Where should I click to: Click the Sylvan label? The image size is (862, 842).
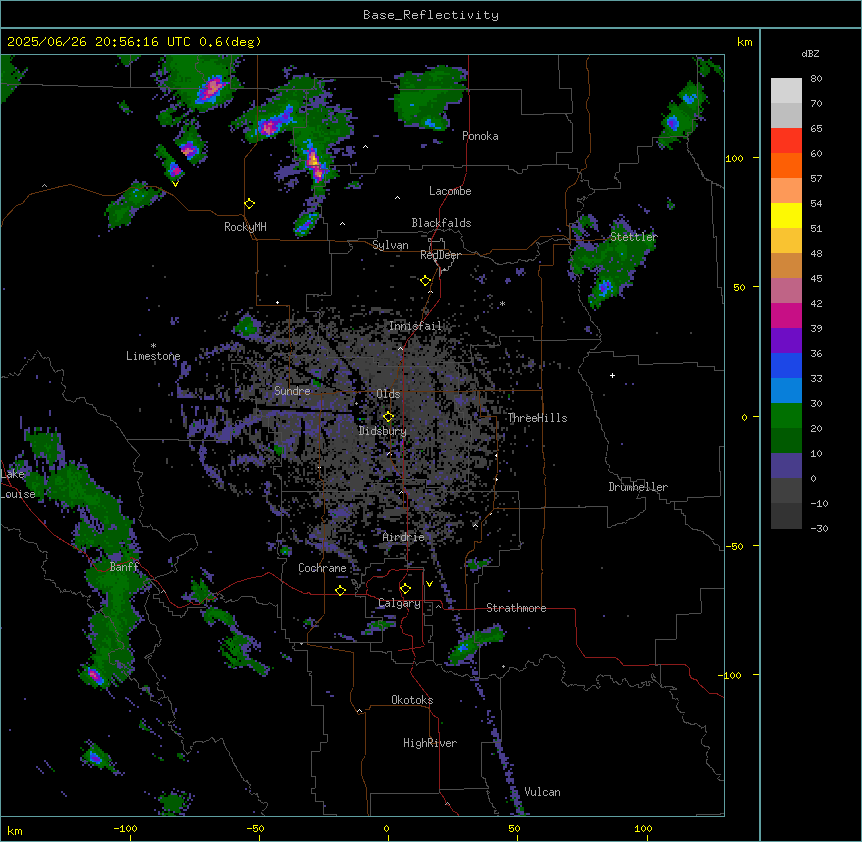(390, 245)
